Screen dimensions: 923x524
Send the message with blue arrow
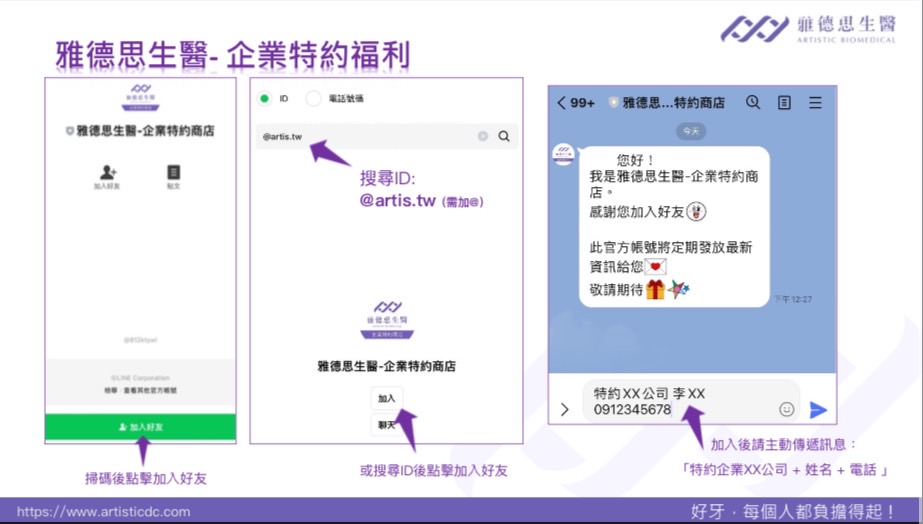[818, 410]
